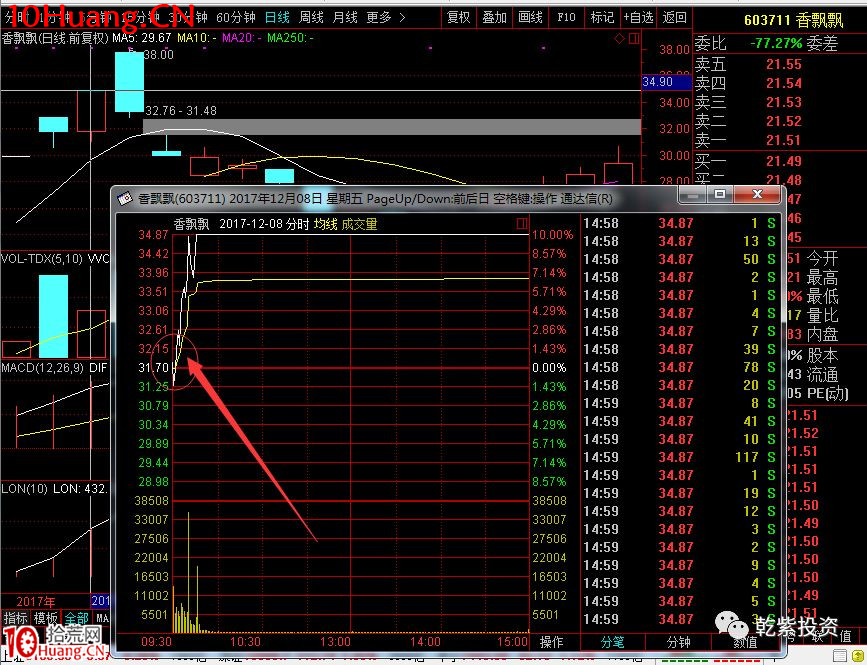Click the 09:30 time axis label

(156, 642)
